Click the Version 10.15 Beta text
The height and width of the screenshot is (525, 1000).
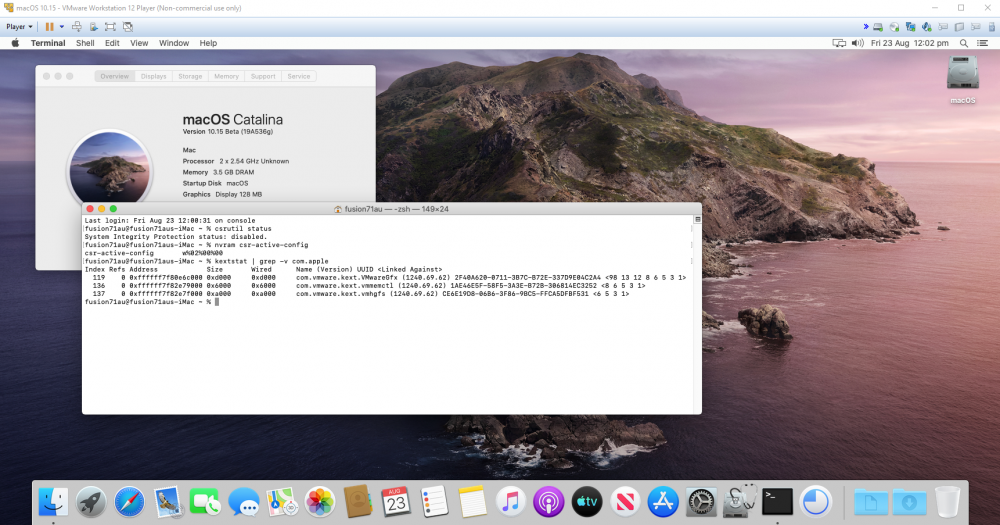228,131
